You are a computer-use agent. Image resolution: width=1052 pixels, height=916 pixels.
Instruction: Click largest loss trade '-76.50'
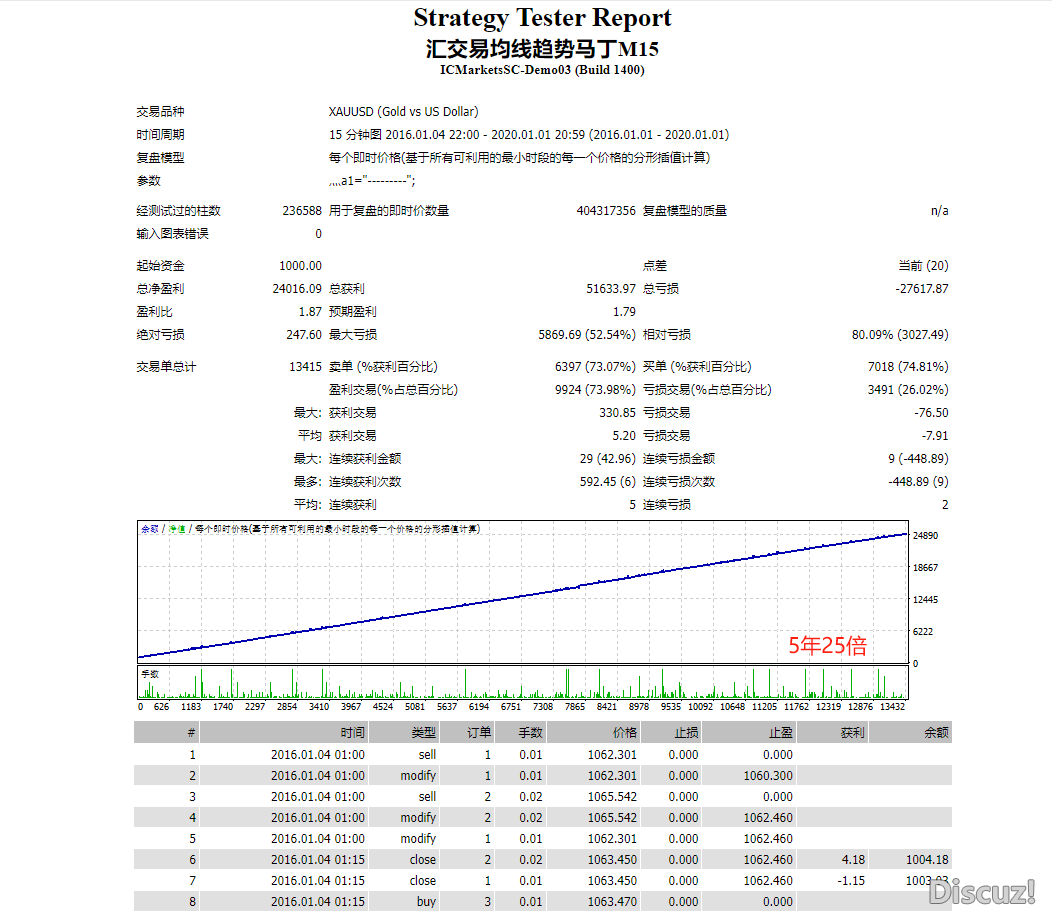[931, 413]
